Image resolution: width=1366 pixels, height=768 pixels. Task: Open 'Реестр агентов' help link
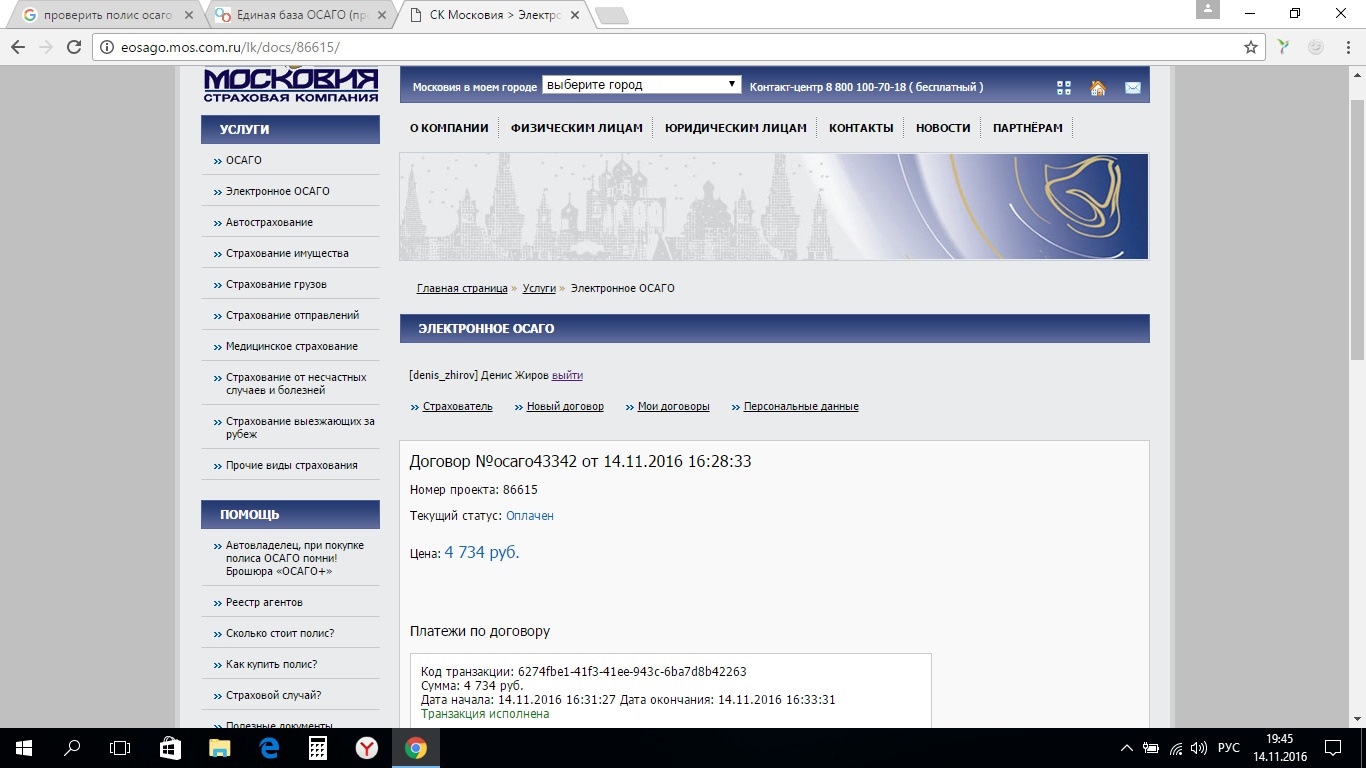[264, 602]
